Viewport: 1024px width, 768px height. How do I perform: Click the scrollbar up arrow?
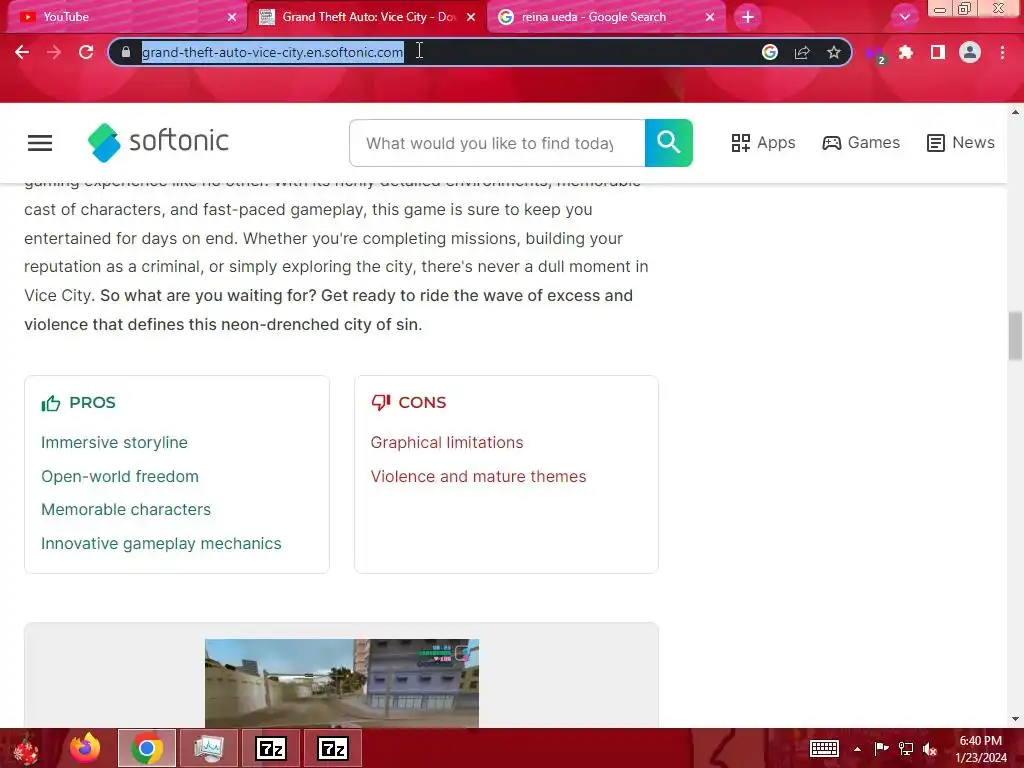pos(1015,112)
